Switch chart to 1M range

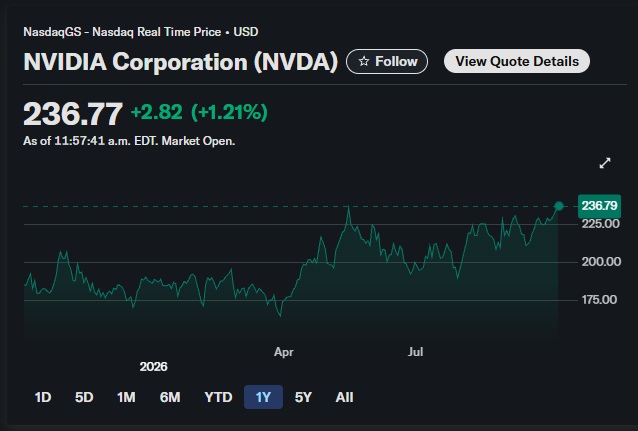[126, 397]
